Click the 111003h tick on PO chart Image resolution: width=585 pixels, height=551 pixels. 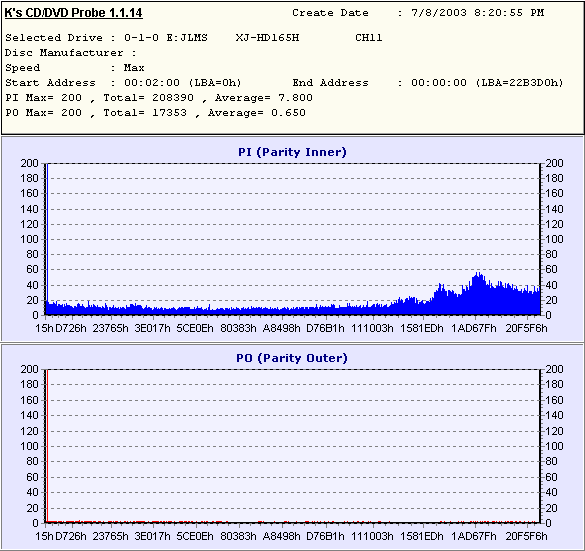pos(372,536)
